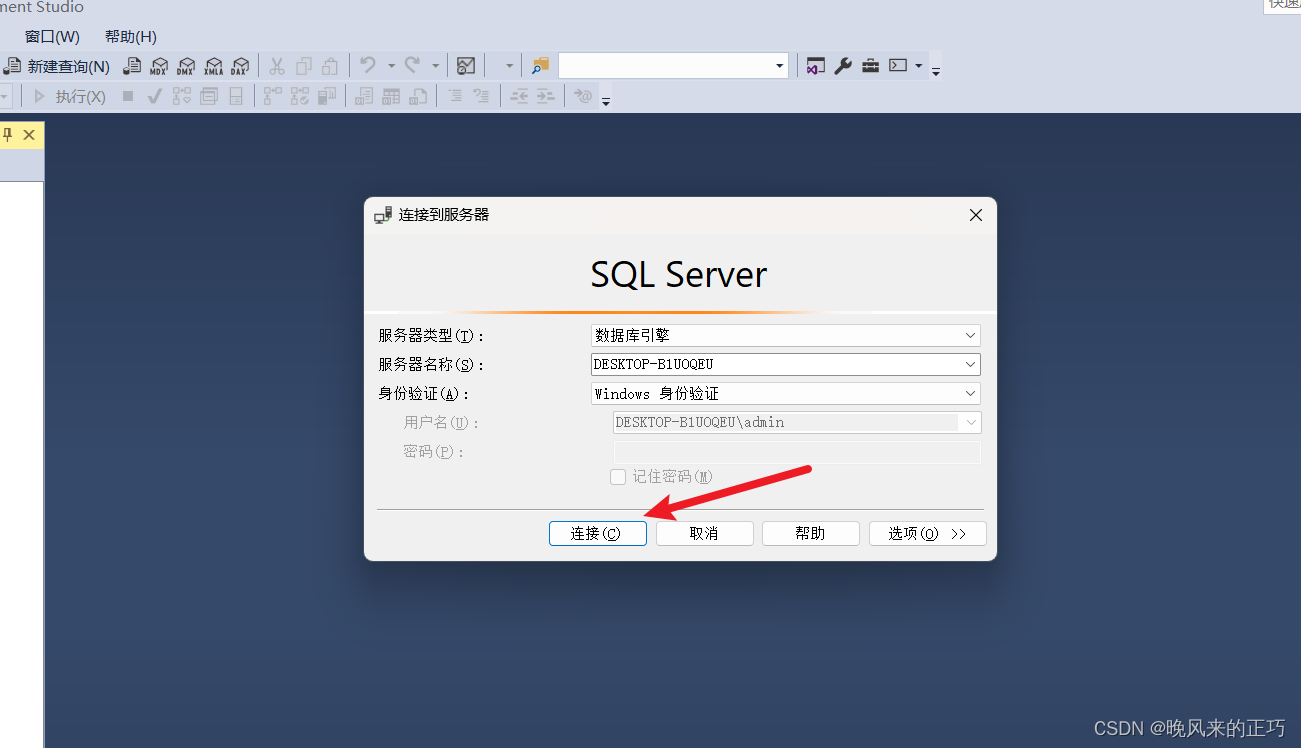Open a new DAX query
Screen dimensions: 1301x748
click(x=240, y=66)
